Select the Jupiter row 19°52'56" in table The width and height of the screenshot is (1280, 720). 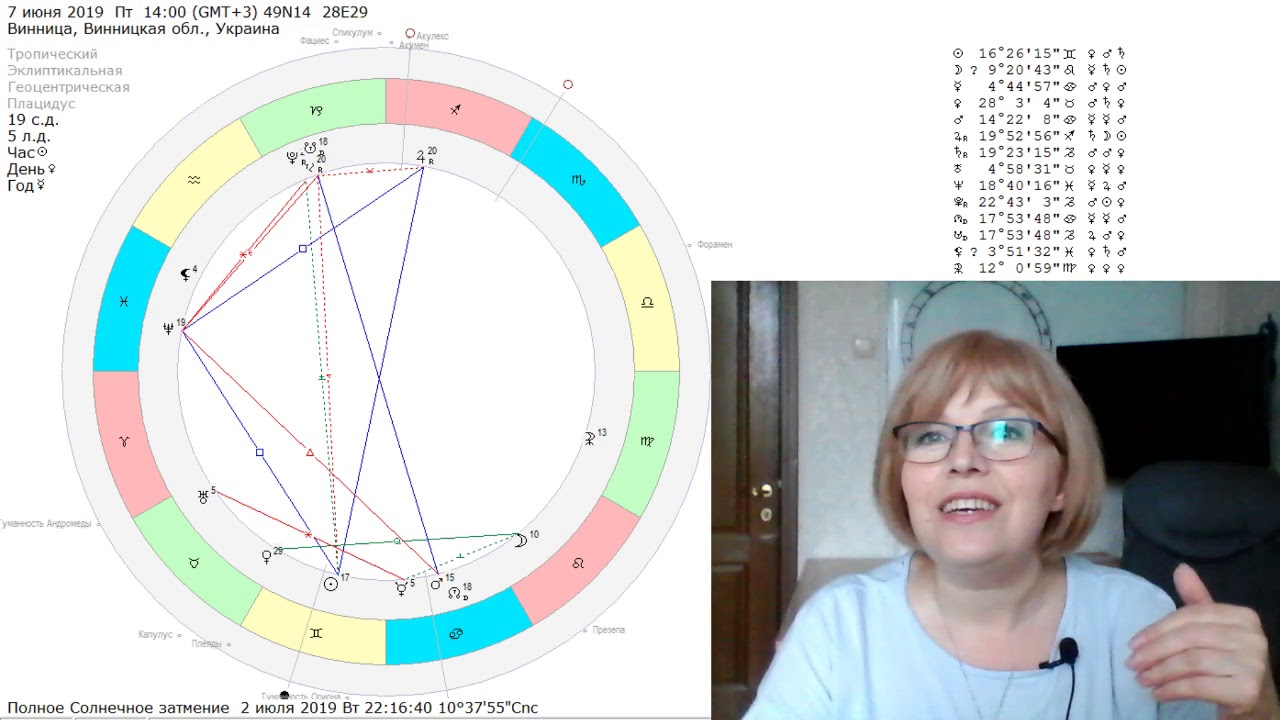[x=1040, y=136]
